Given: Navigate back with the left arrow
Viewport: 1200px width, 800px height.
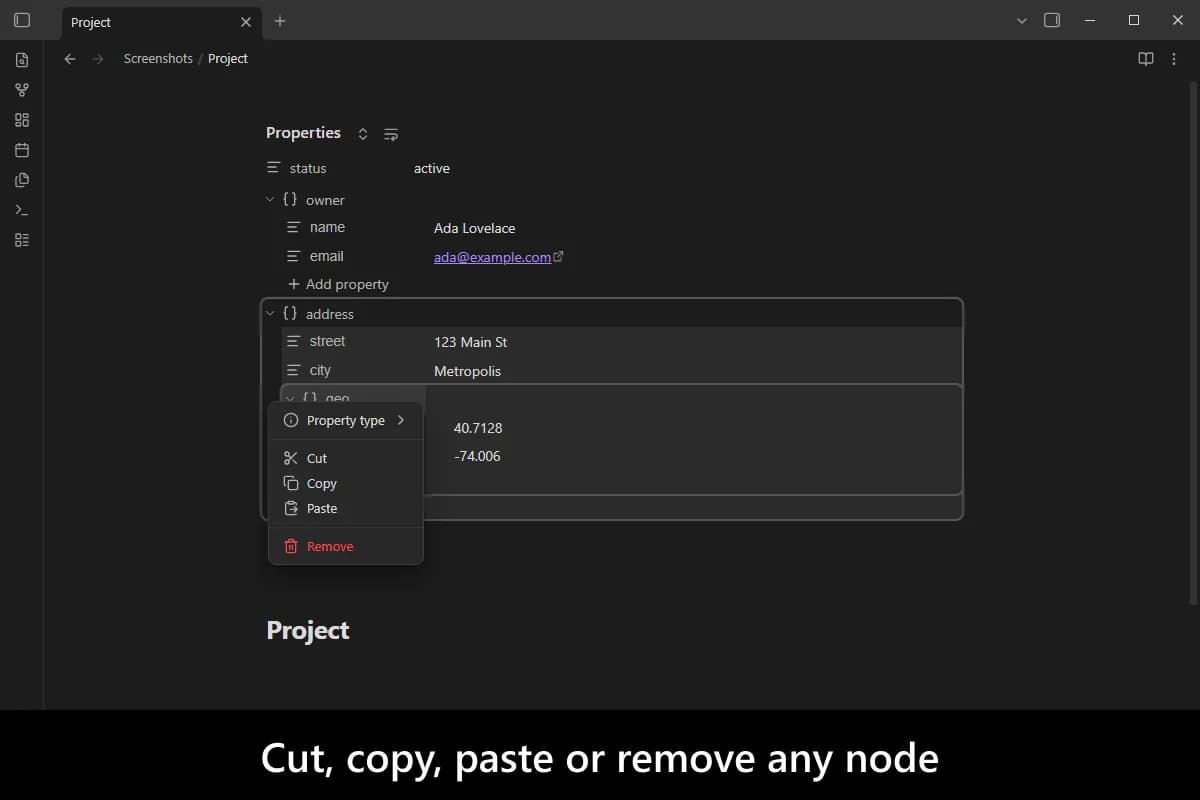Looking at the screenshot, I should (x=69, y=59).
